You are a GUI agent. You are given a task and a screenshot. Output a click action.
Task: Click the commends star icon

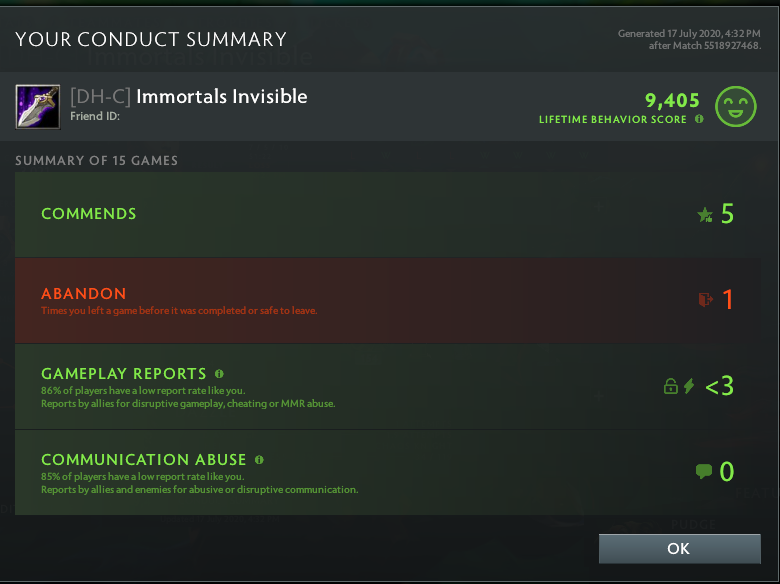coord(705,214)
